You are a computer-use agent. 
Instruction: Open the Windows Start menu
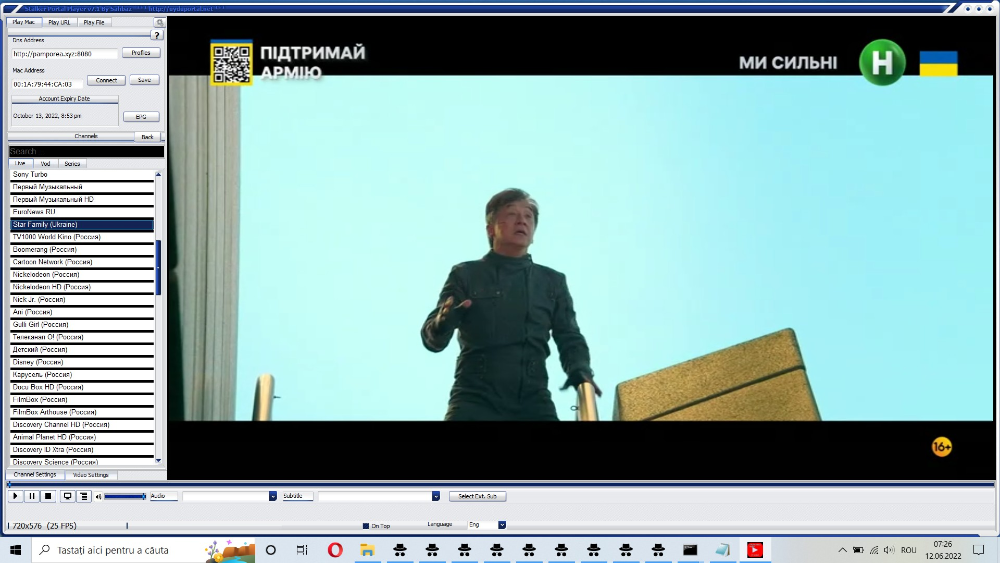(15, 550)
